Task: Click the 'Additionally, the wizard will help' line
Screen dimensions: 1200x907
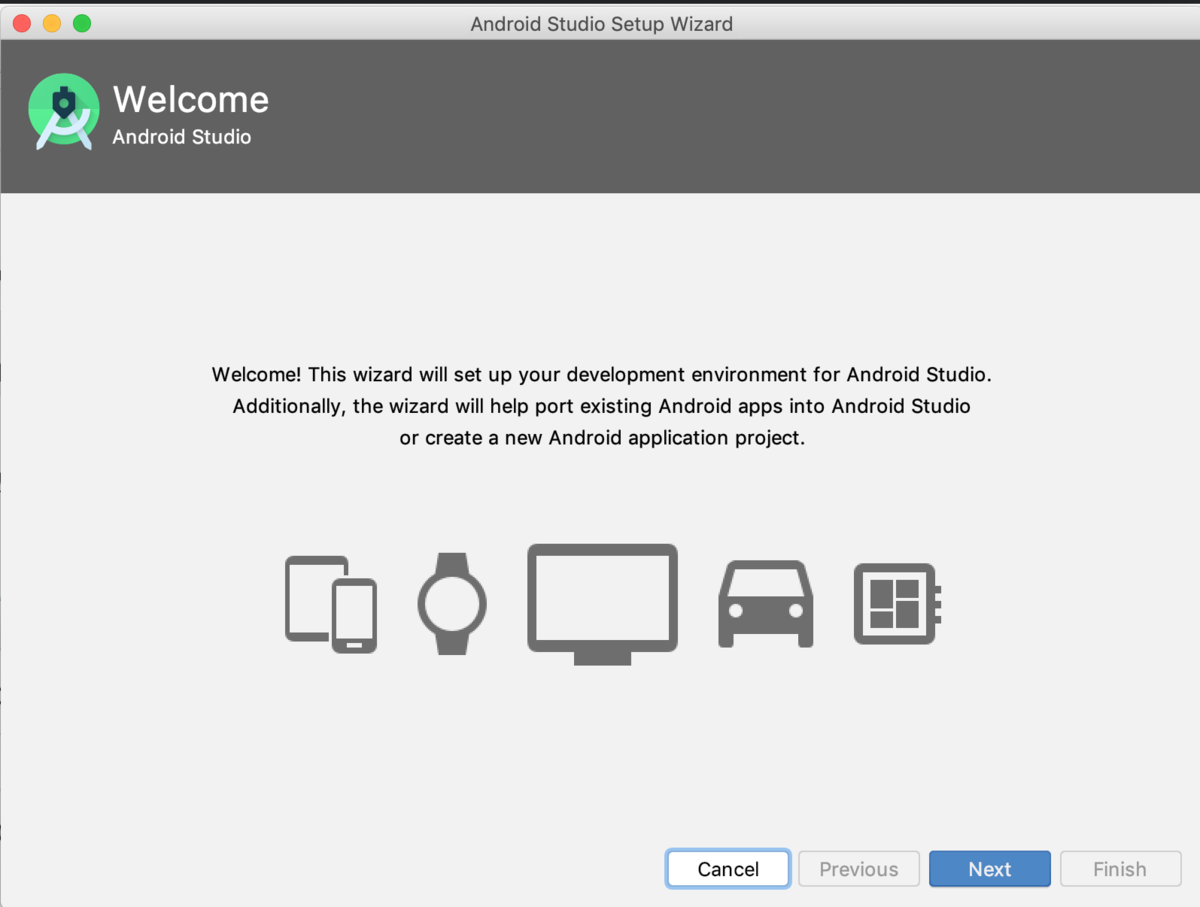Action: tap(602, 406)
